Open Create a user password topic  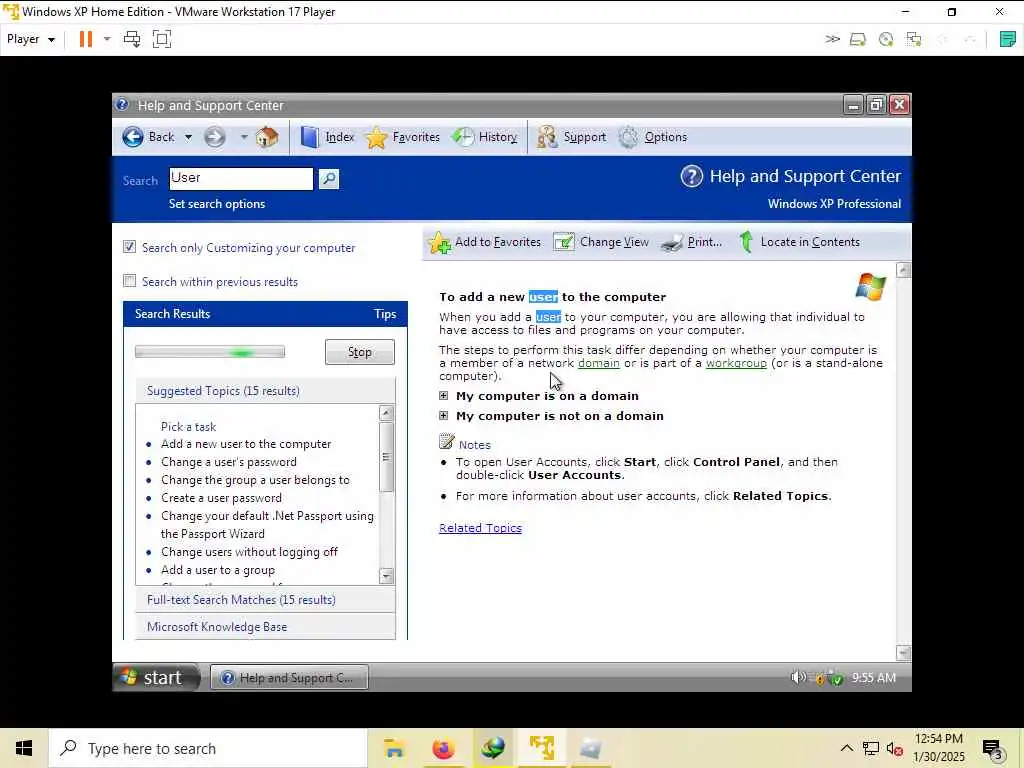(x=221, y=498)
